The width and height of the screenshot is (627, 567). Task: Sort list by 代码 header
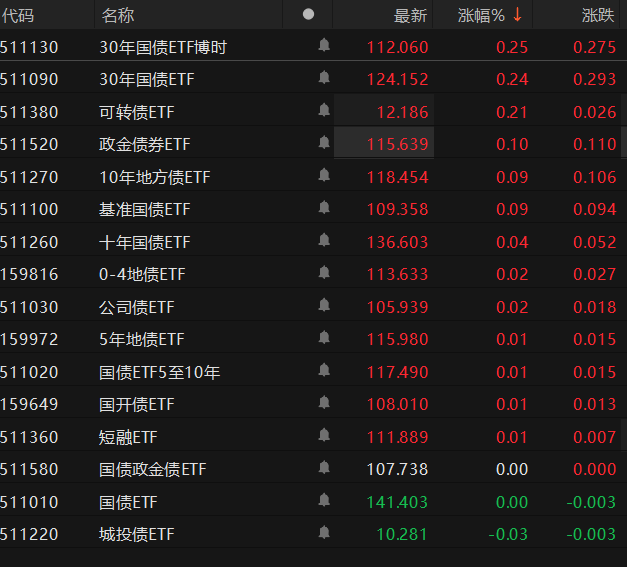[x=18, y=16]
